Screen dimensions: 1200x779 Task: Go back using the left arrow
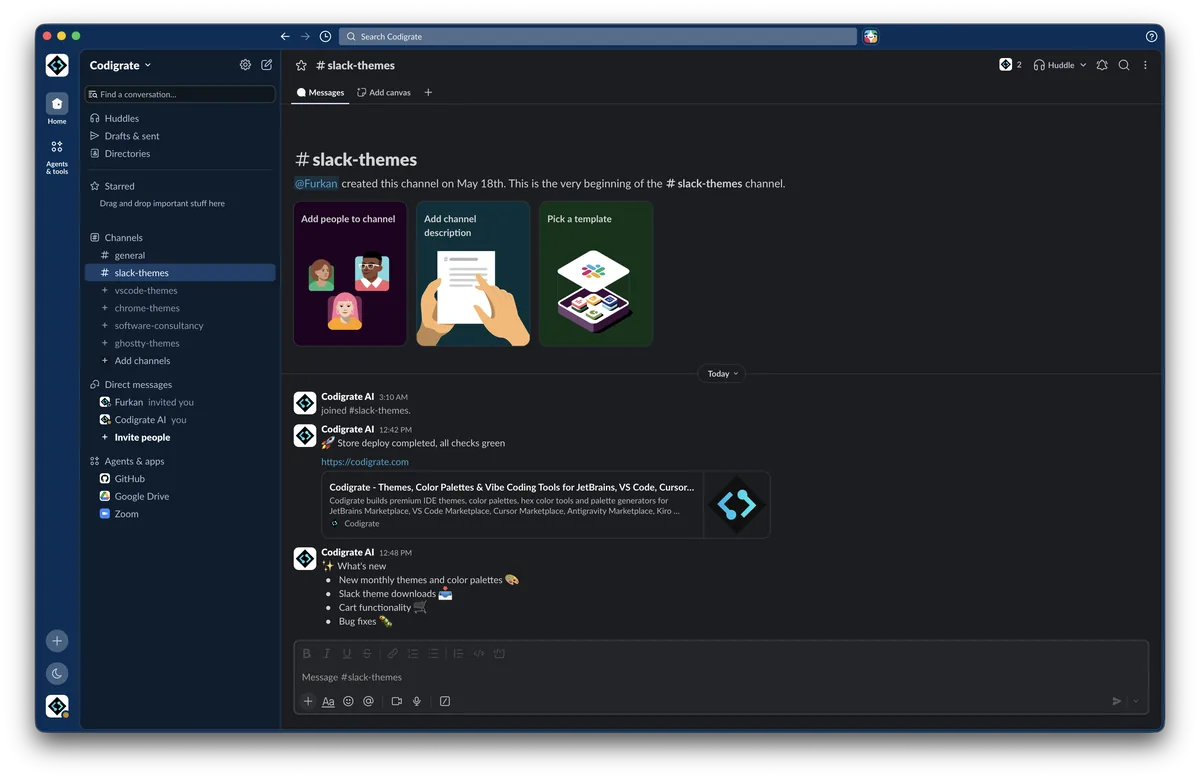click(285, 37)
